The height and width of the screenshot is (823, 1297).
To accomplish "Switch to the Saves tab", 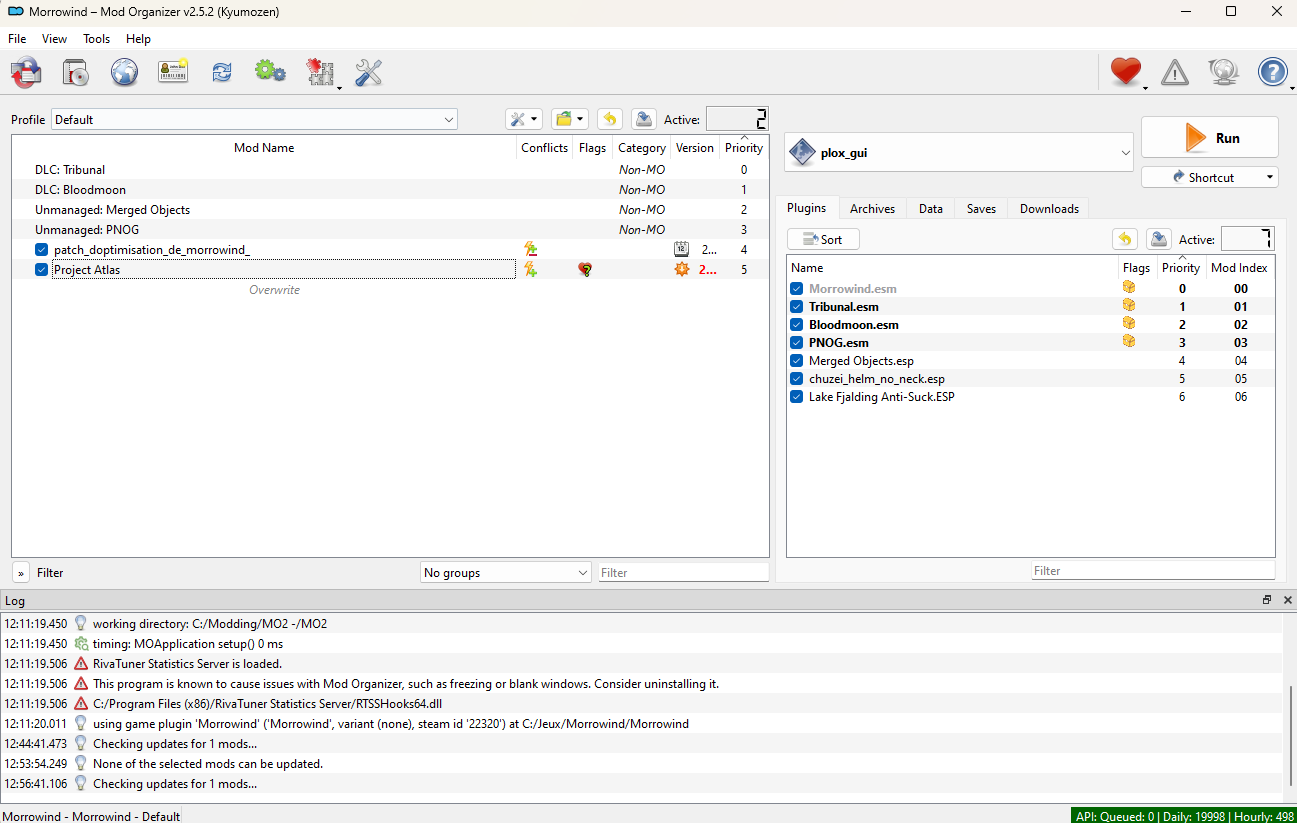I will pos(981,208).
